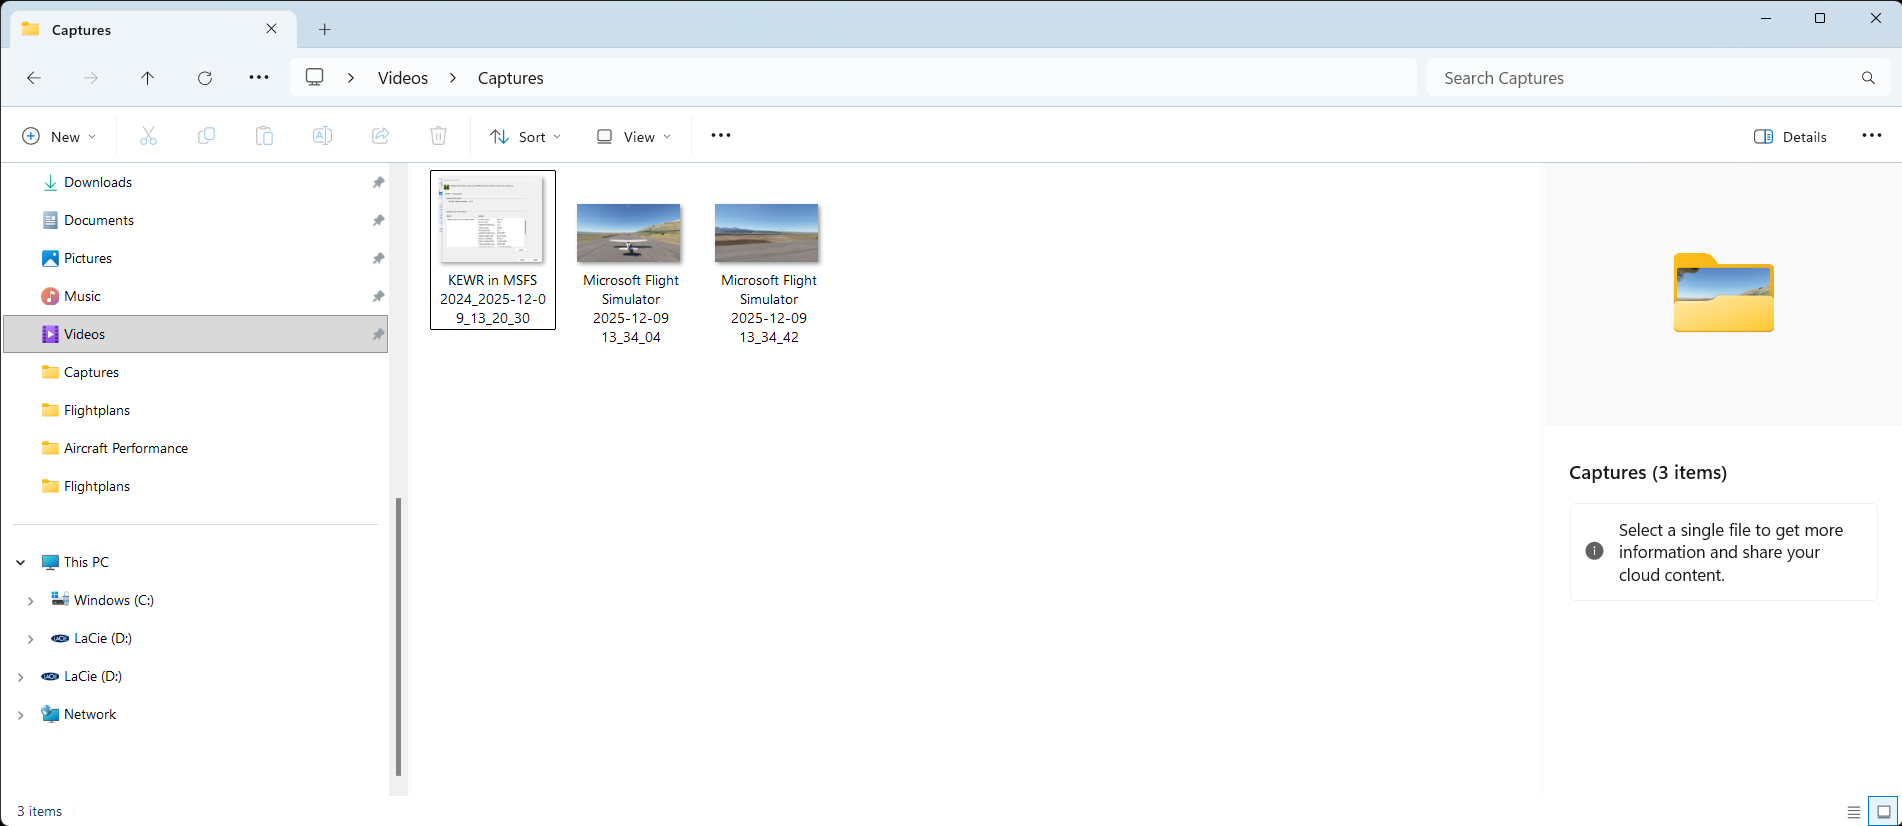Click the Cut scissors icon

[x=148, y=136]
